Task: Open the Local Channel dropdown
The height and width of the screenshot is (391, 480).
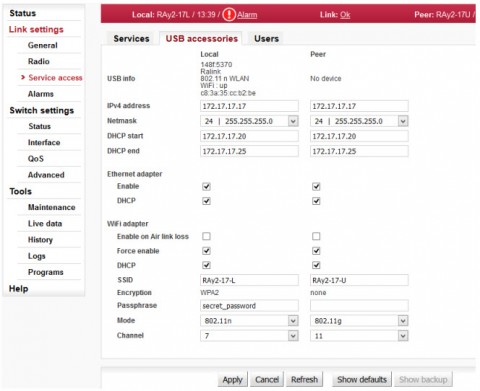Action: [249, 336]
